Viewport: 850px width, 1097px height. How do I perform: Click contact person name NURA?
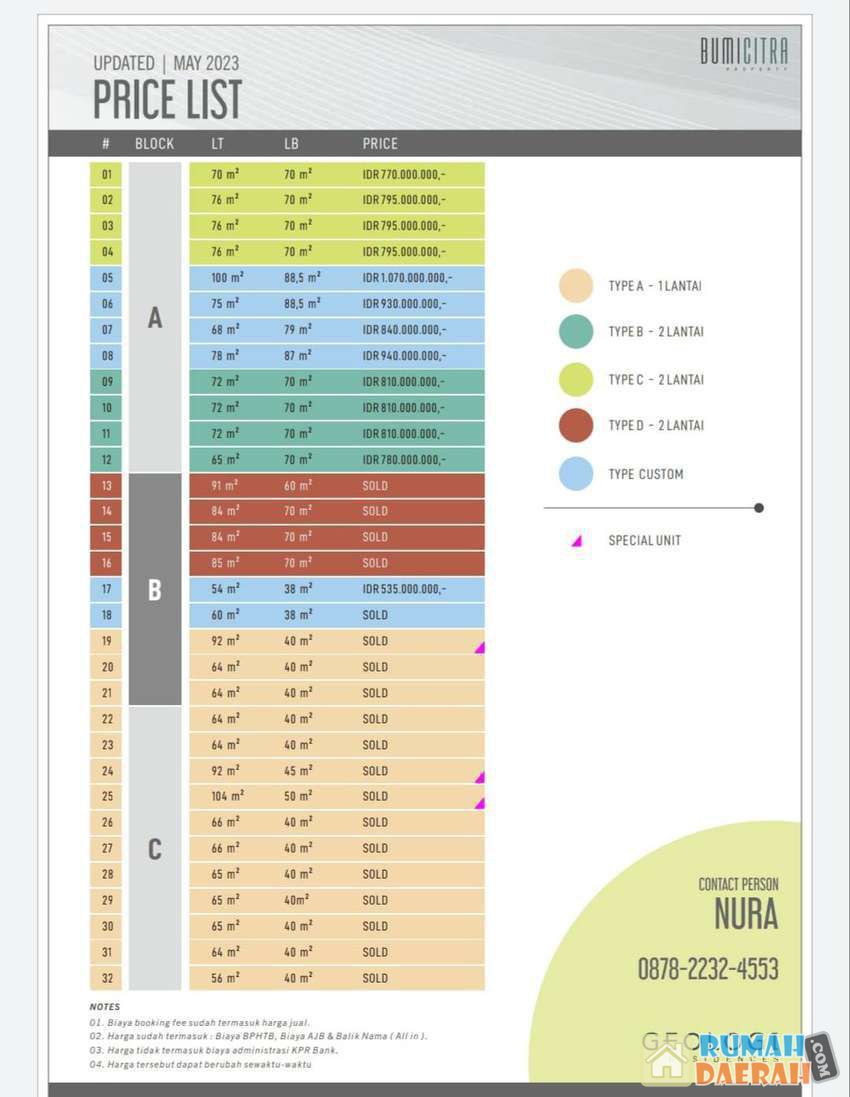(x=746, y=914)
